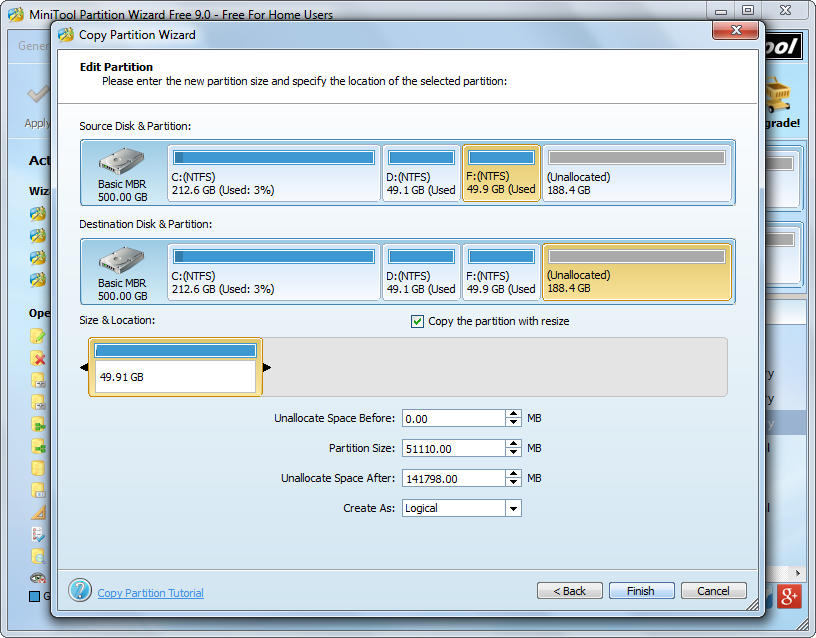This screenshot has width=816, height=638.
Task: Click the ruler triangle align sidebar icon
Action: click(38, 512)
